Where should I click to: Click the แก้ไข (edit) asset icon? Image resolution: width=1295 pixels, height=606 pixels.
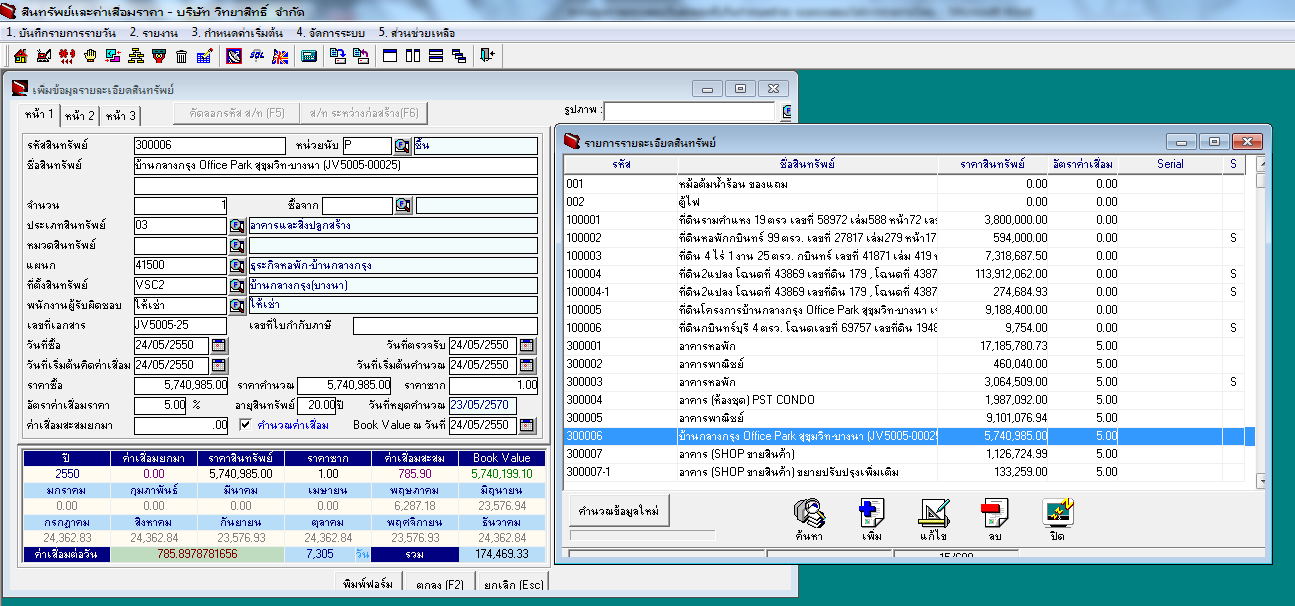pos(933,517)
